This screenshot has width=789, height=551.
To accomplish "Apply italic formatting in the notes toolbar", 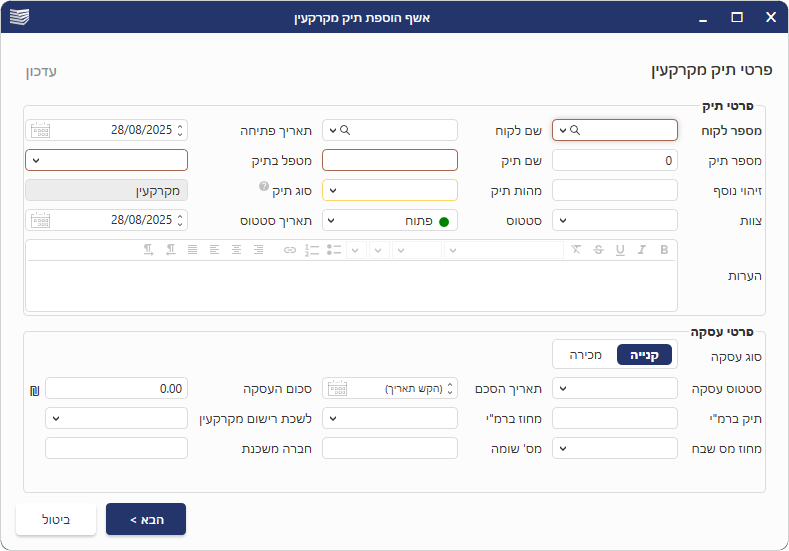I will click(x=641, y=249).
